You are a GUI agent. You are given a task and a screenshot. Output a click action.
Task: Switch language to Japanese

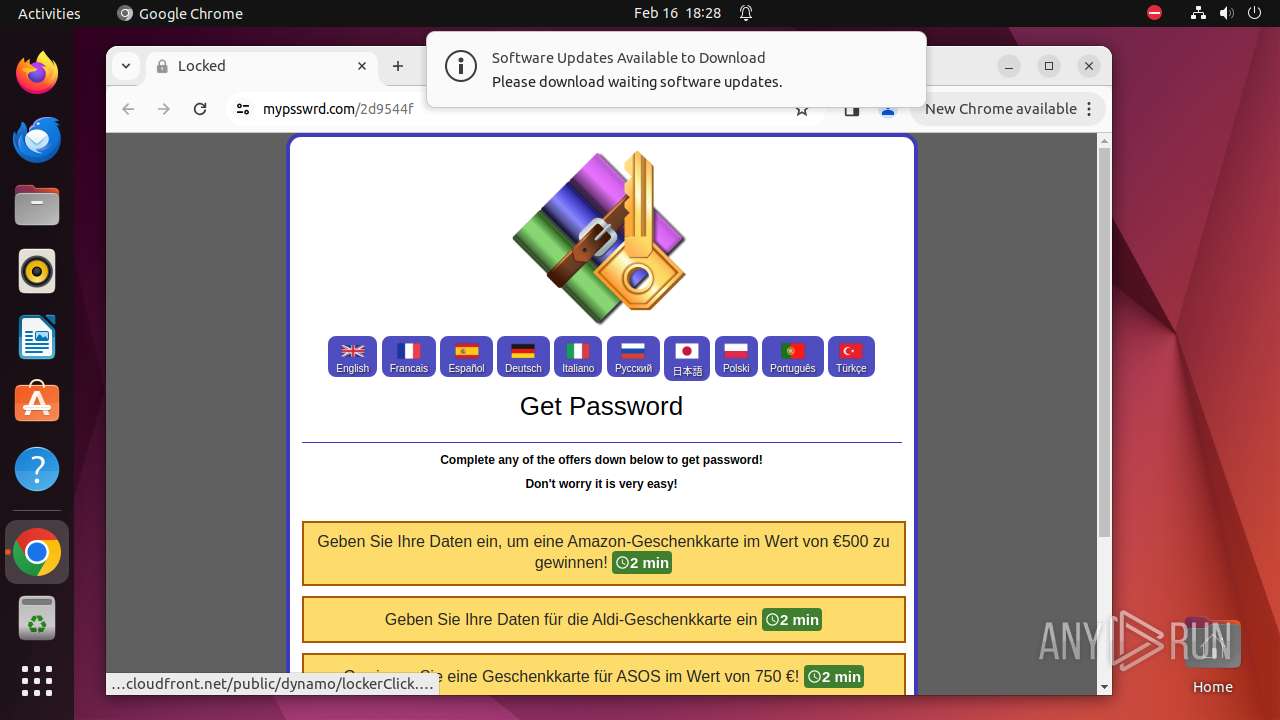[x=687, y=359]
